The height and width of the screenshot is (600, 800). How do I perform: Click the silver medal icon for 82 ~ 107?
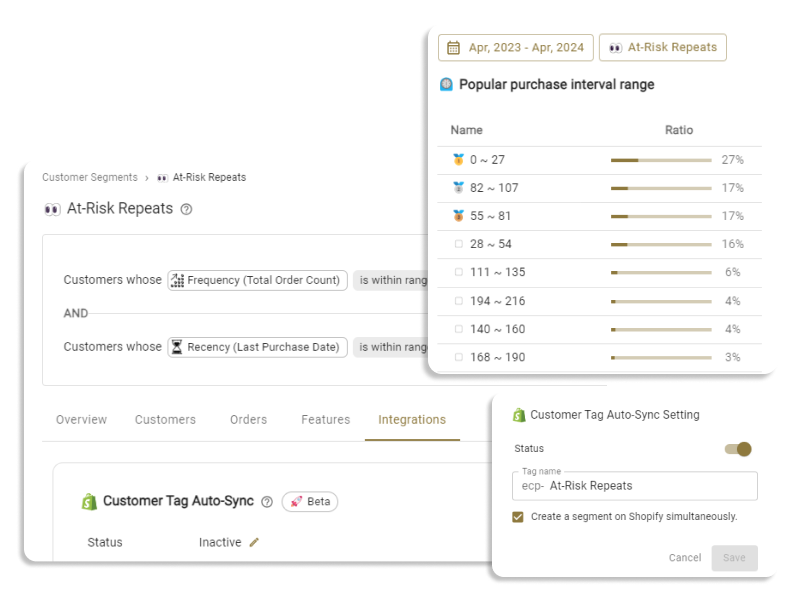pos(459,188)
